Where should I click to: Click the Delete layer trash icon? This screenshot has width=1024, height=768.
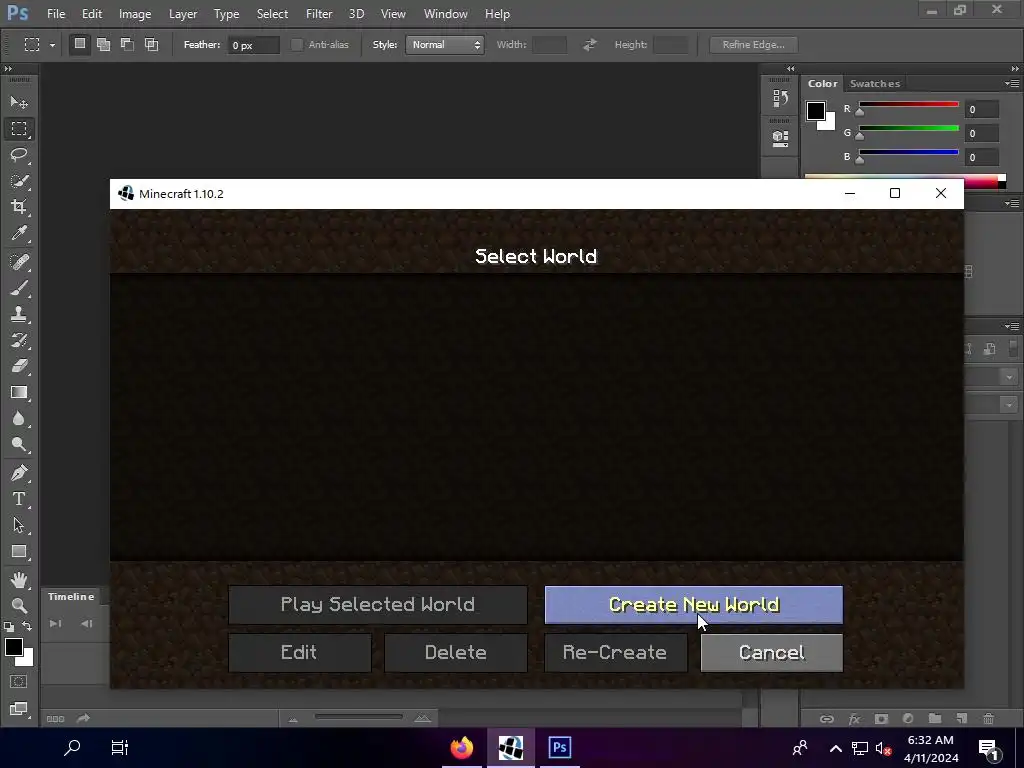989,718
